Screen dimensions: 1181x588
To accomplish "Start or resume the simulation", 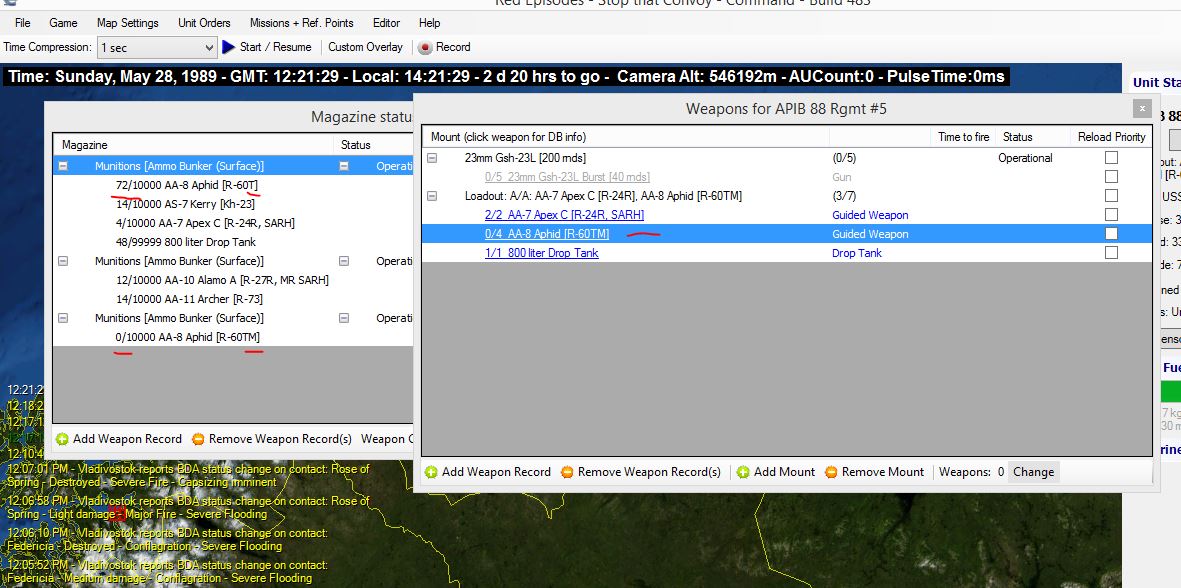I will point(267,47).
